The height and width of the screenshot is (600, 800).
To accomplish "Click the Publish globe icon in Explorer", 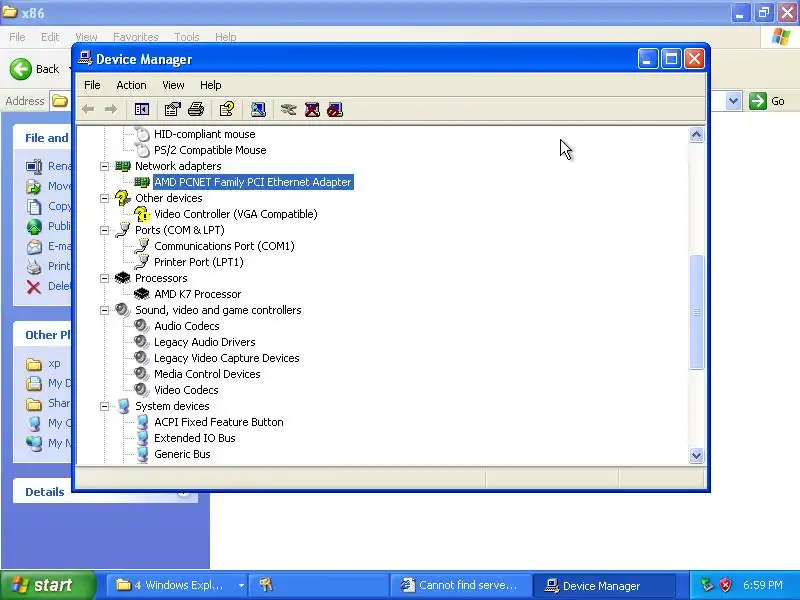I will 34,227.
